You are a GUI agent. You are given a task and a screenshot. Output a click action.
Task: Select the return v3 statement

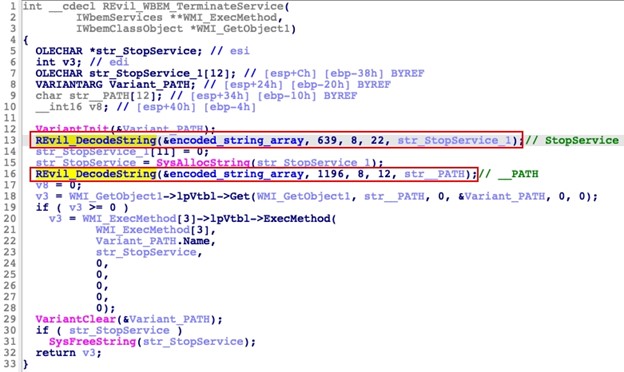(x=69, y=353)
